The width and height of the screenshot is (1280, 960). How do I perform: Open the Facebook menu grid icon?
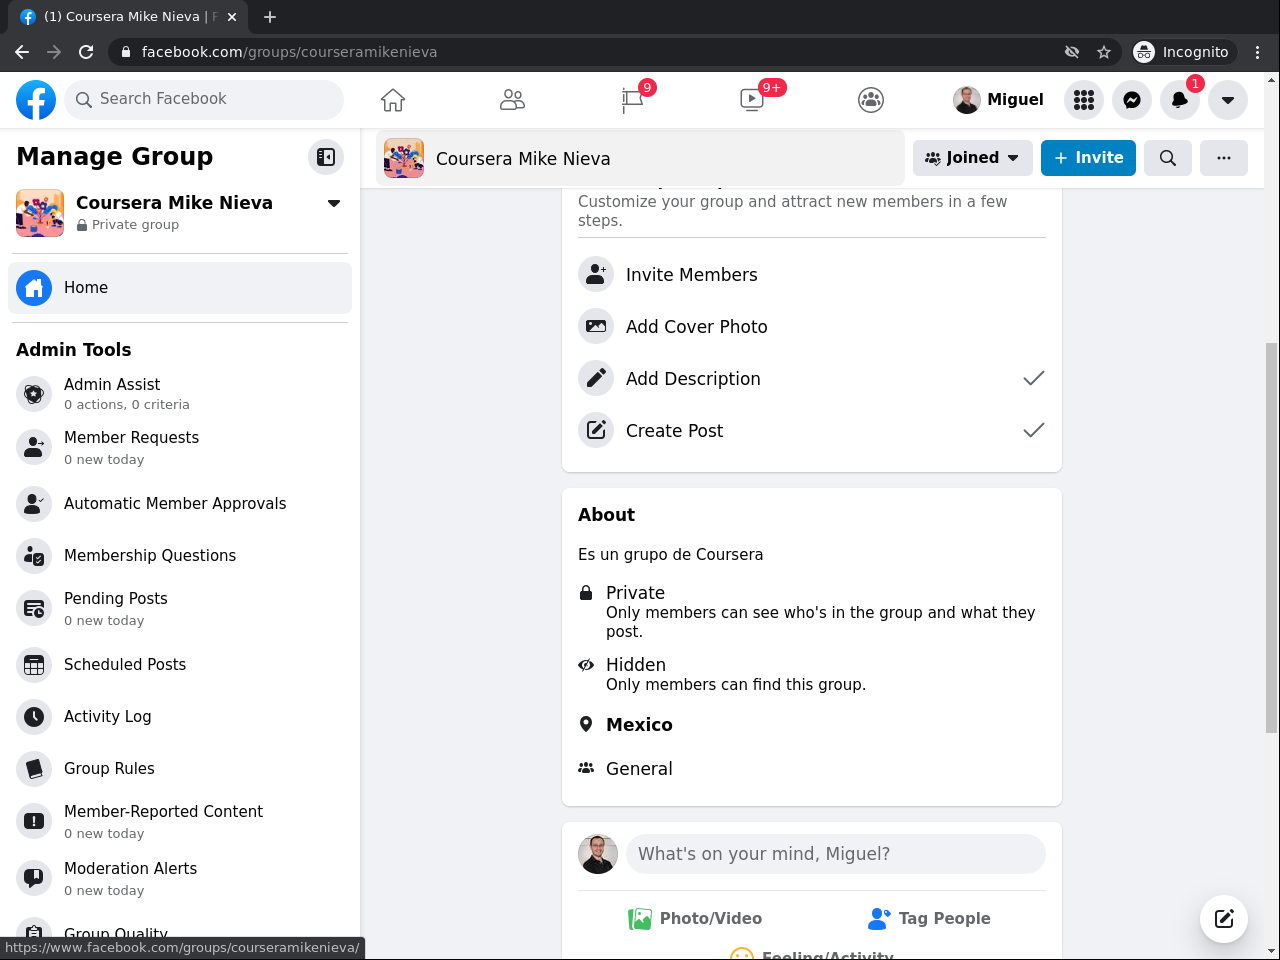click(x=1084, y=100)
